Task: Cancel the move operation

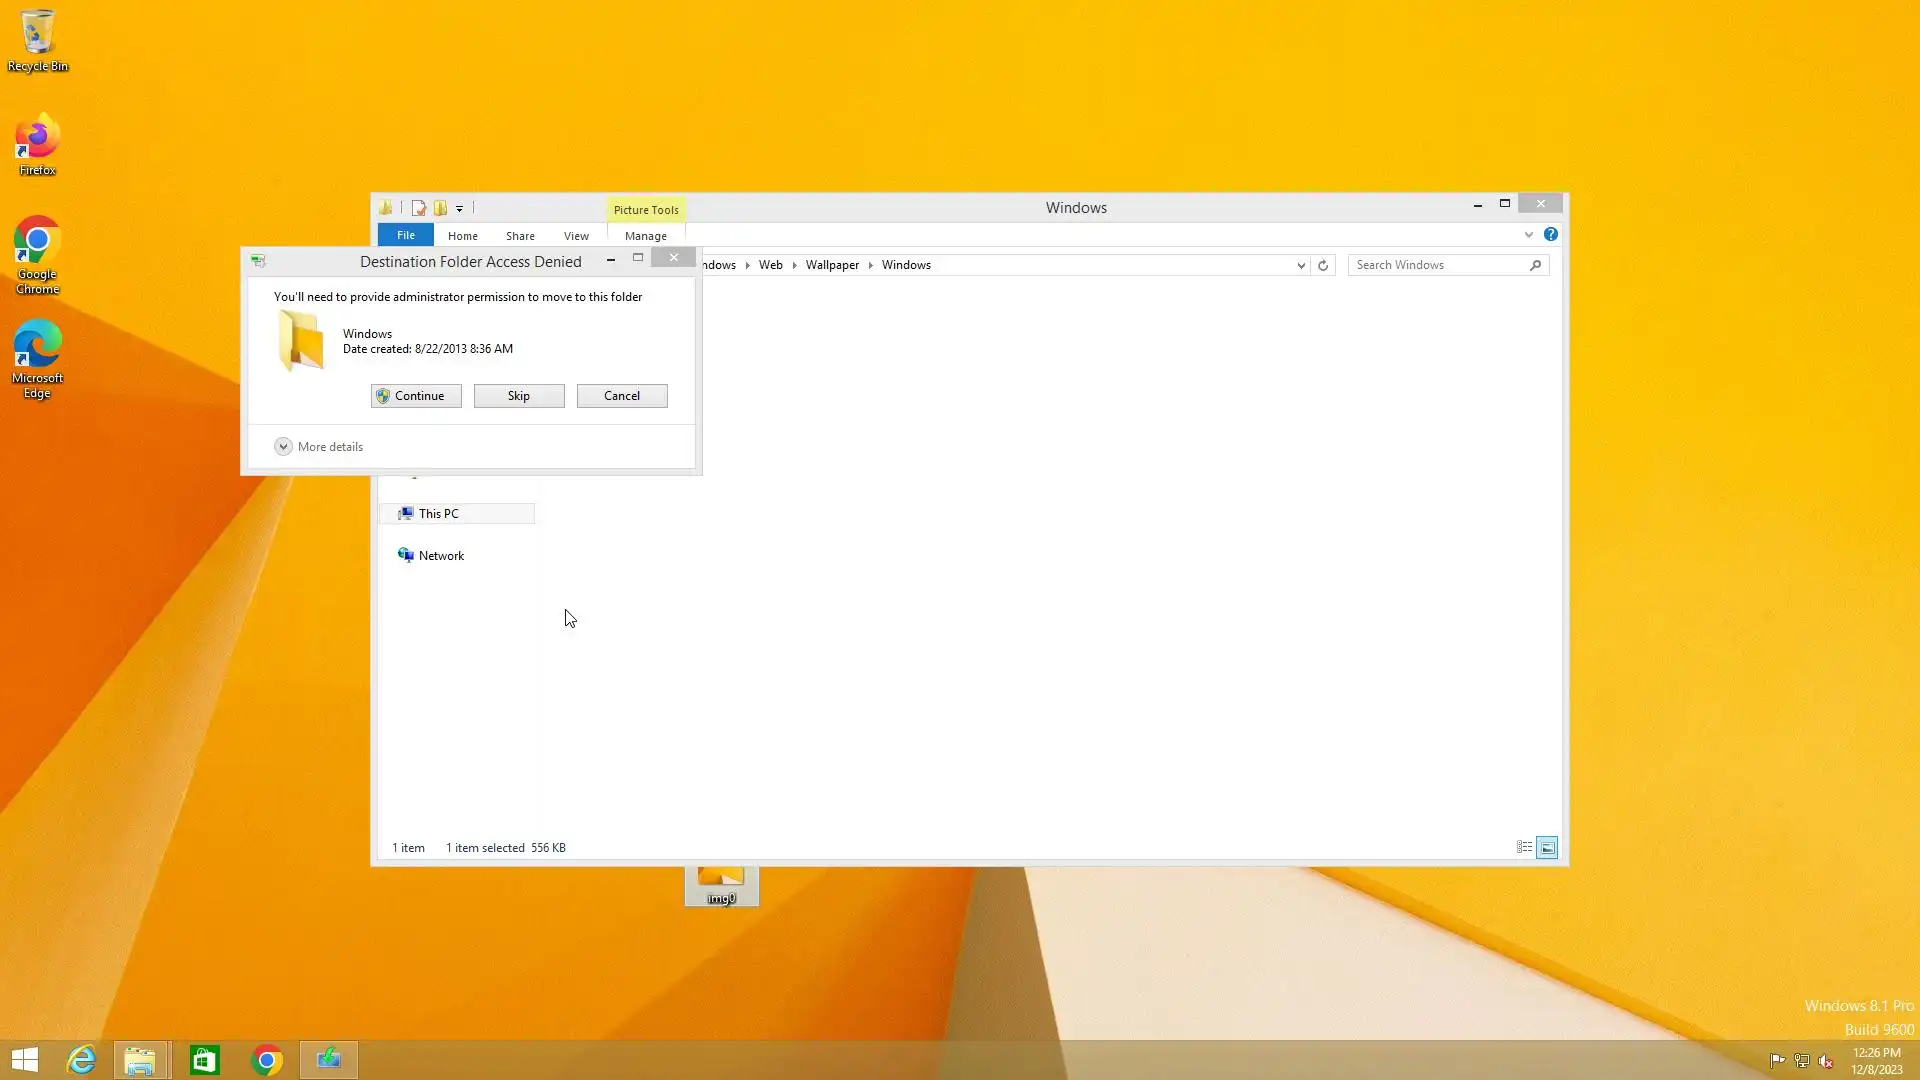Action: [621, 395]
